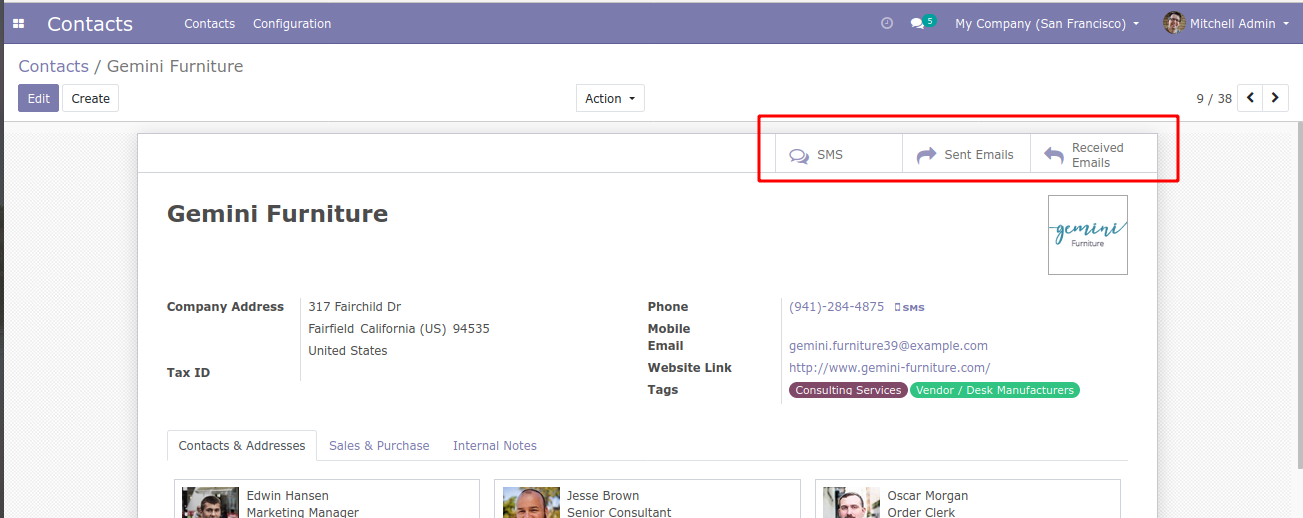1303x518 pixels.
Task: Click the Consulting Services tag
Action: [x=848, y=390]
